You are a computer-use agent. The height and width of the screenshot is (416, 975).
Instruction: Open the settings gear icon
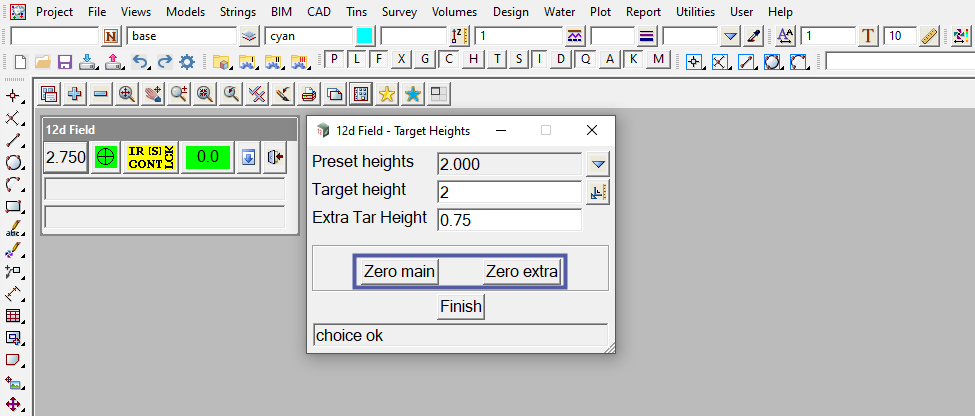point(186,62)
